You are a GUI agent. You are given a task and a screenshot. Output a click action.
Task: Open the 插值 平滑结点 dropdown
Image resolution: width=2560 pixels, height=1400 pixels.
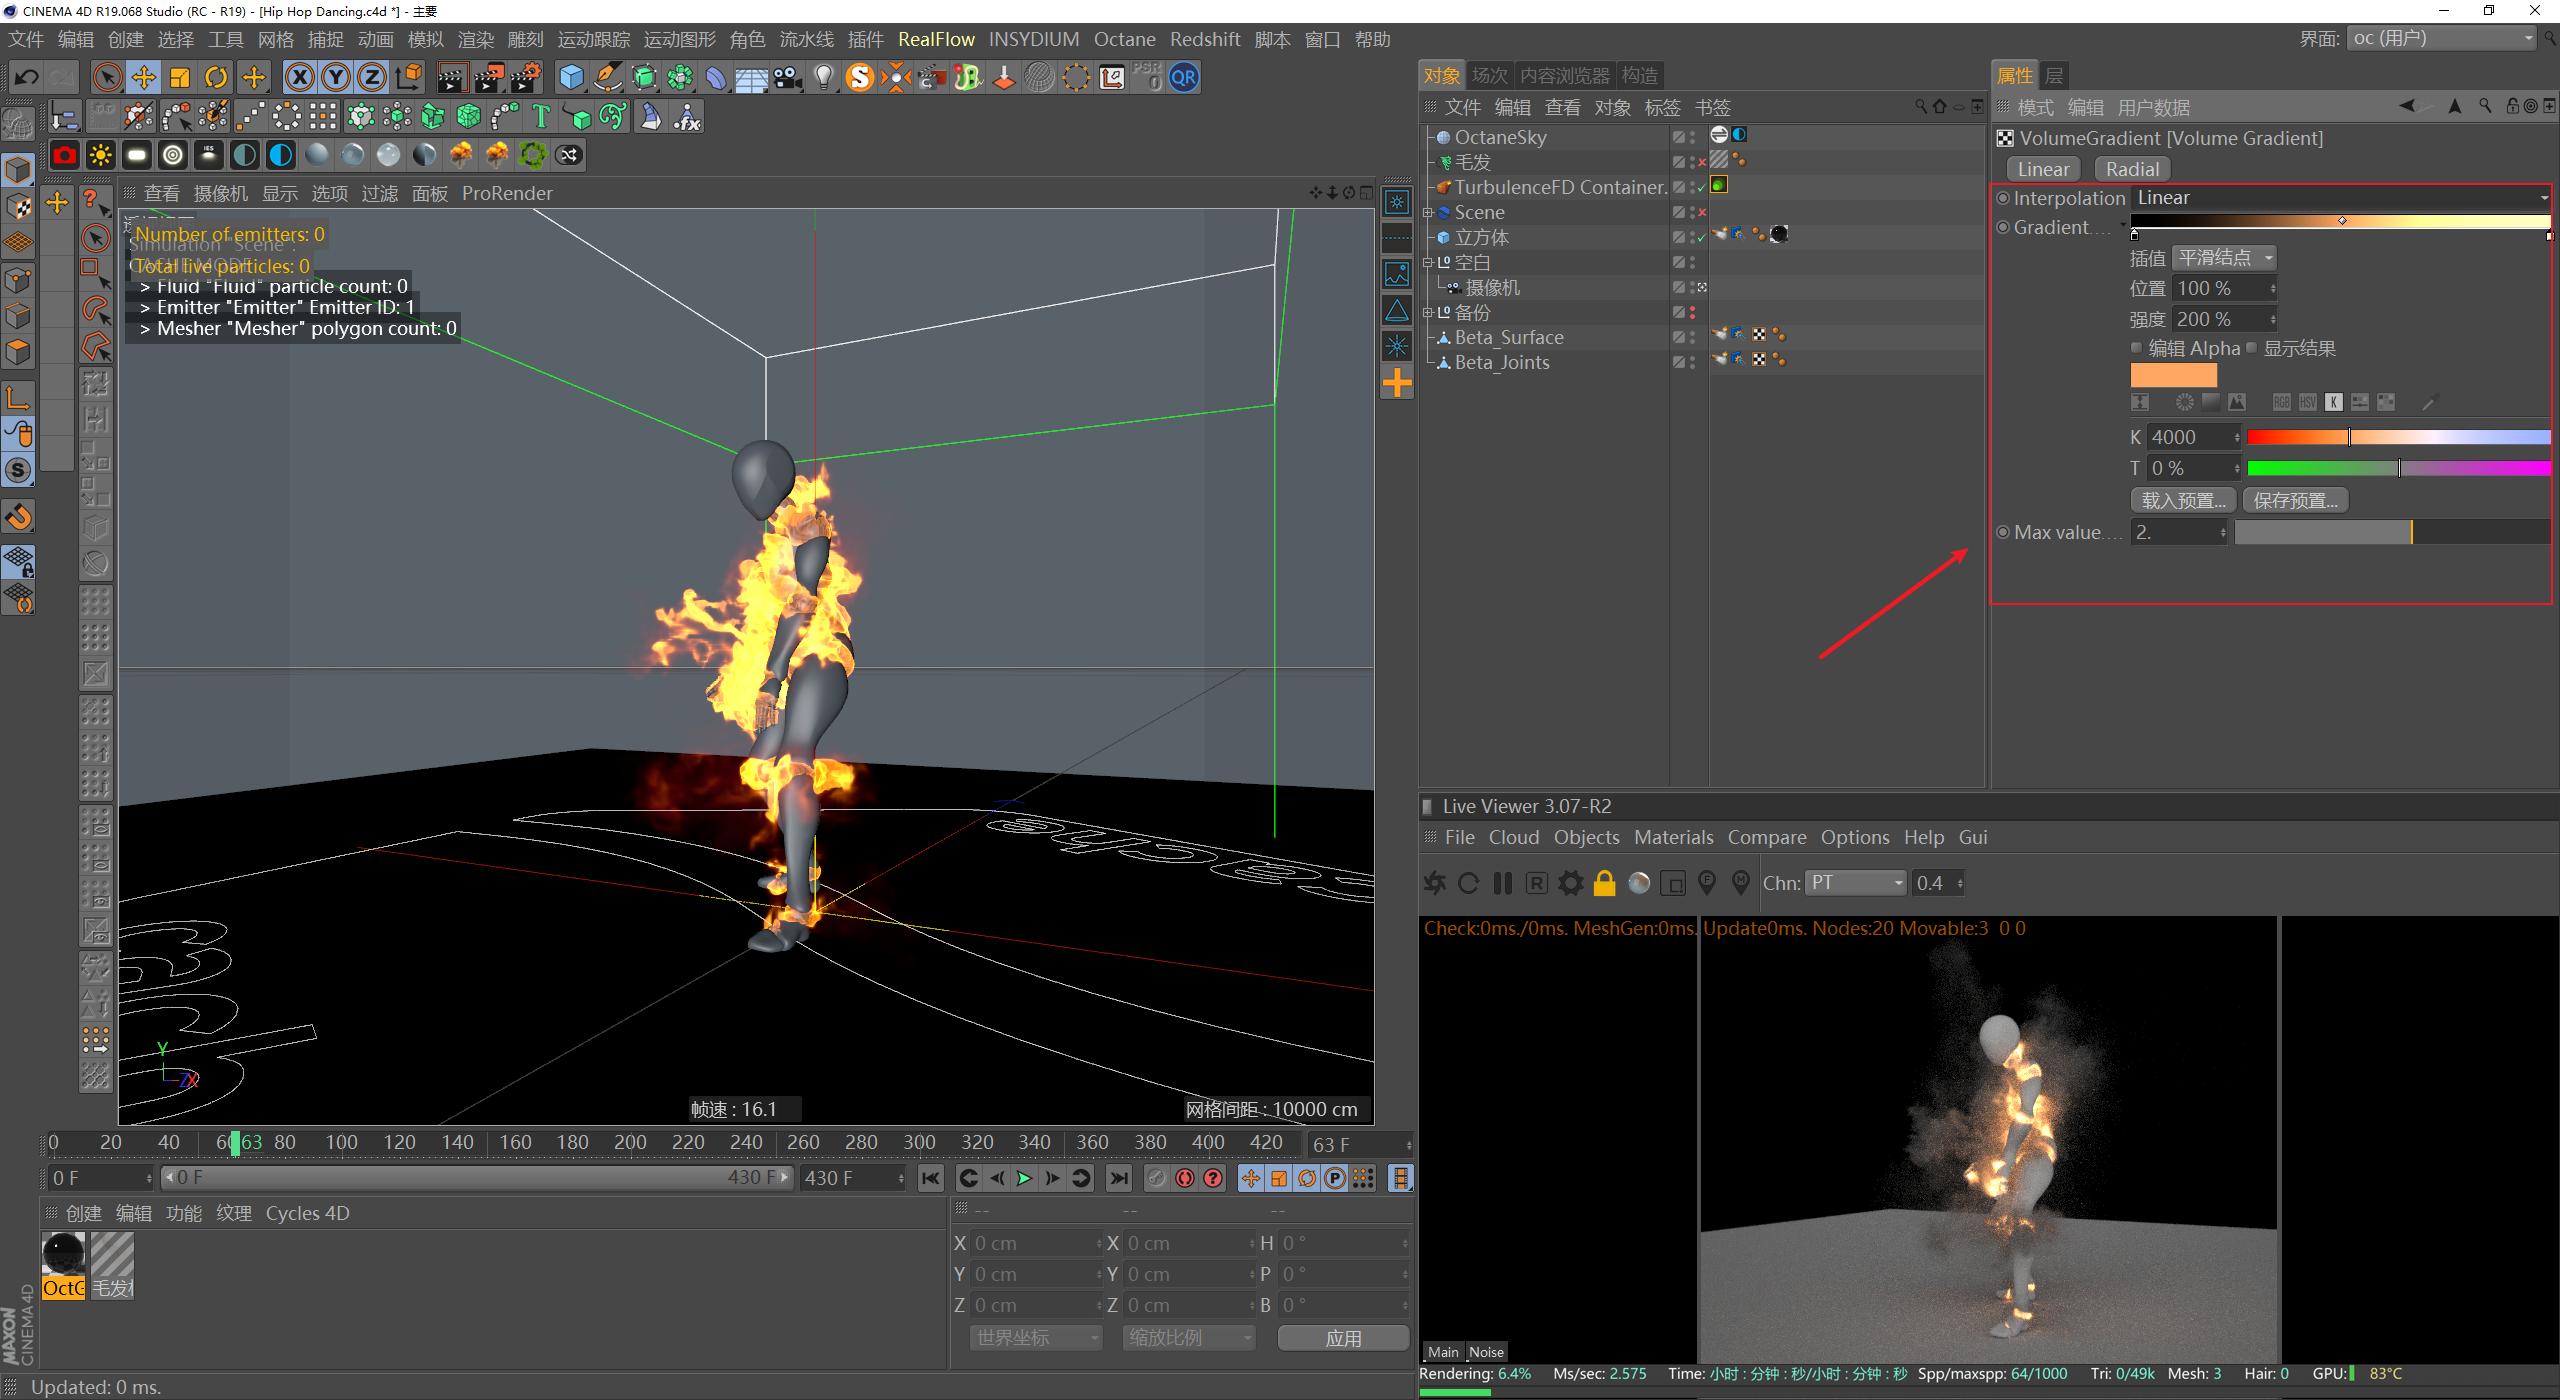pyautogui.click(x=2224, y=257)
